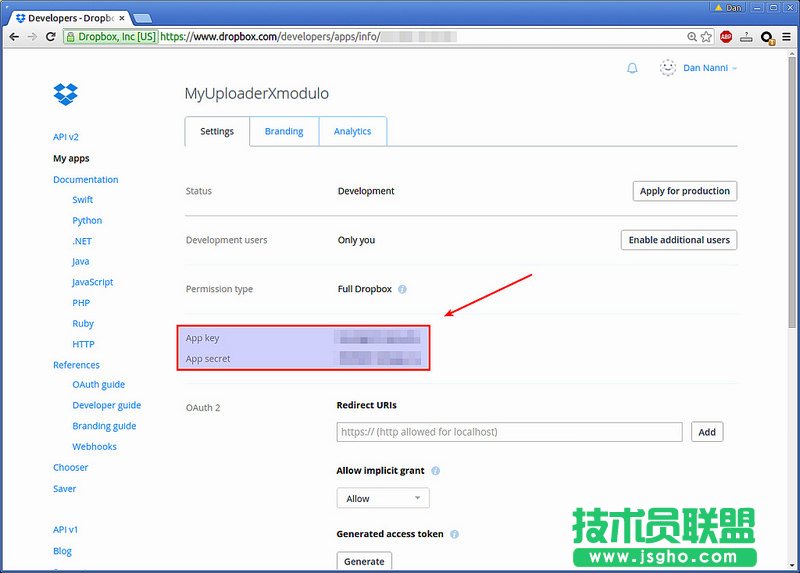Switch to the Analytics tab

click(x=352, y=131)
